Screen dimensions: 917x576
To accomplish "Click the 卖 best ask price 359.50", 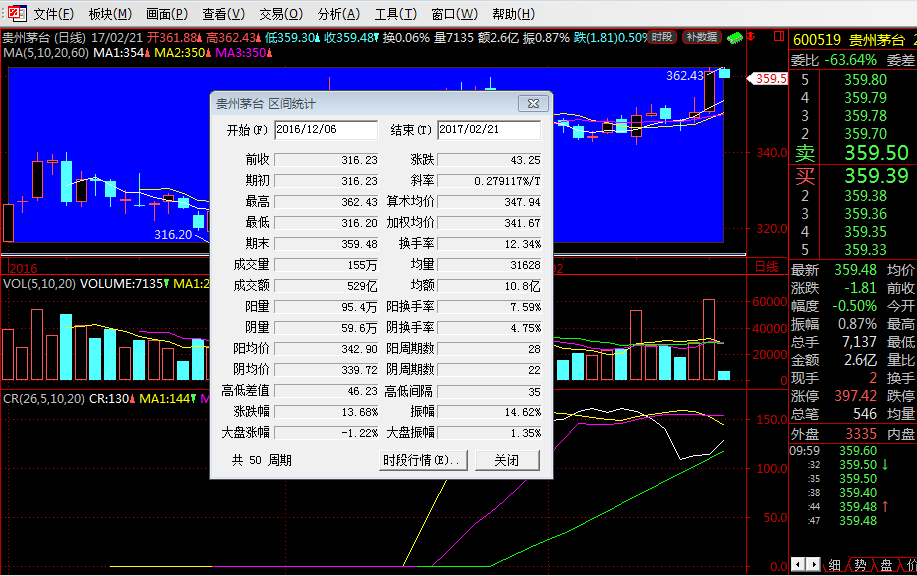I will [x=876, y=153].
